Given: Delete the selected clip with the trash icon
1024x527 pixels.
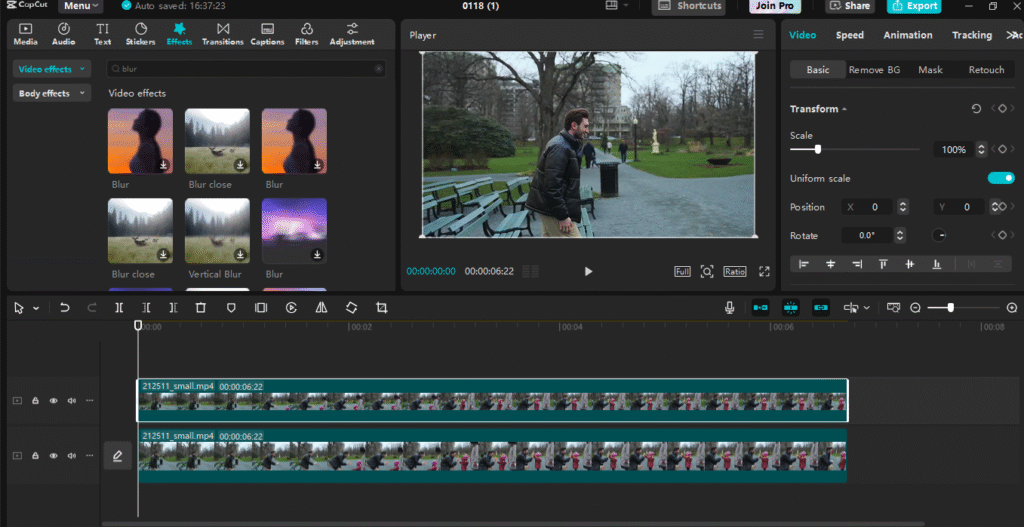Looking at the screenshot, I should point(200,308).
